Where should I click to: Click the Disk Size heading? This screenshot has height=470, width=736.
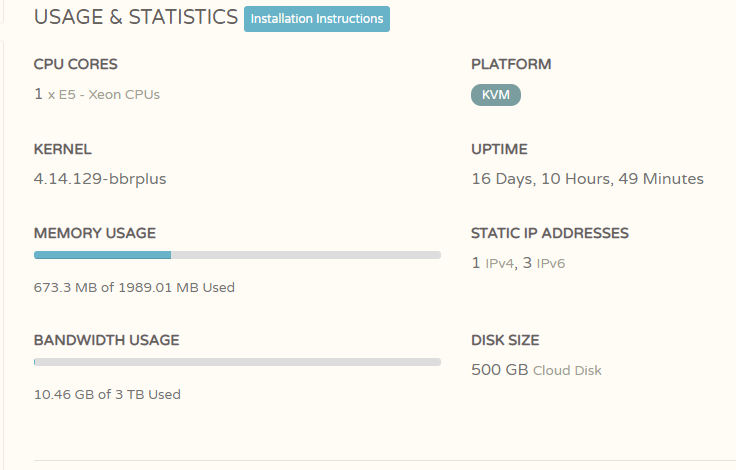[505, 340]
